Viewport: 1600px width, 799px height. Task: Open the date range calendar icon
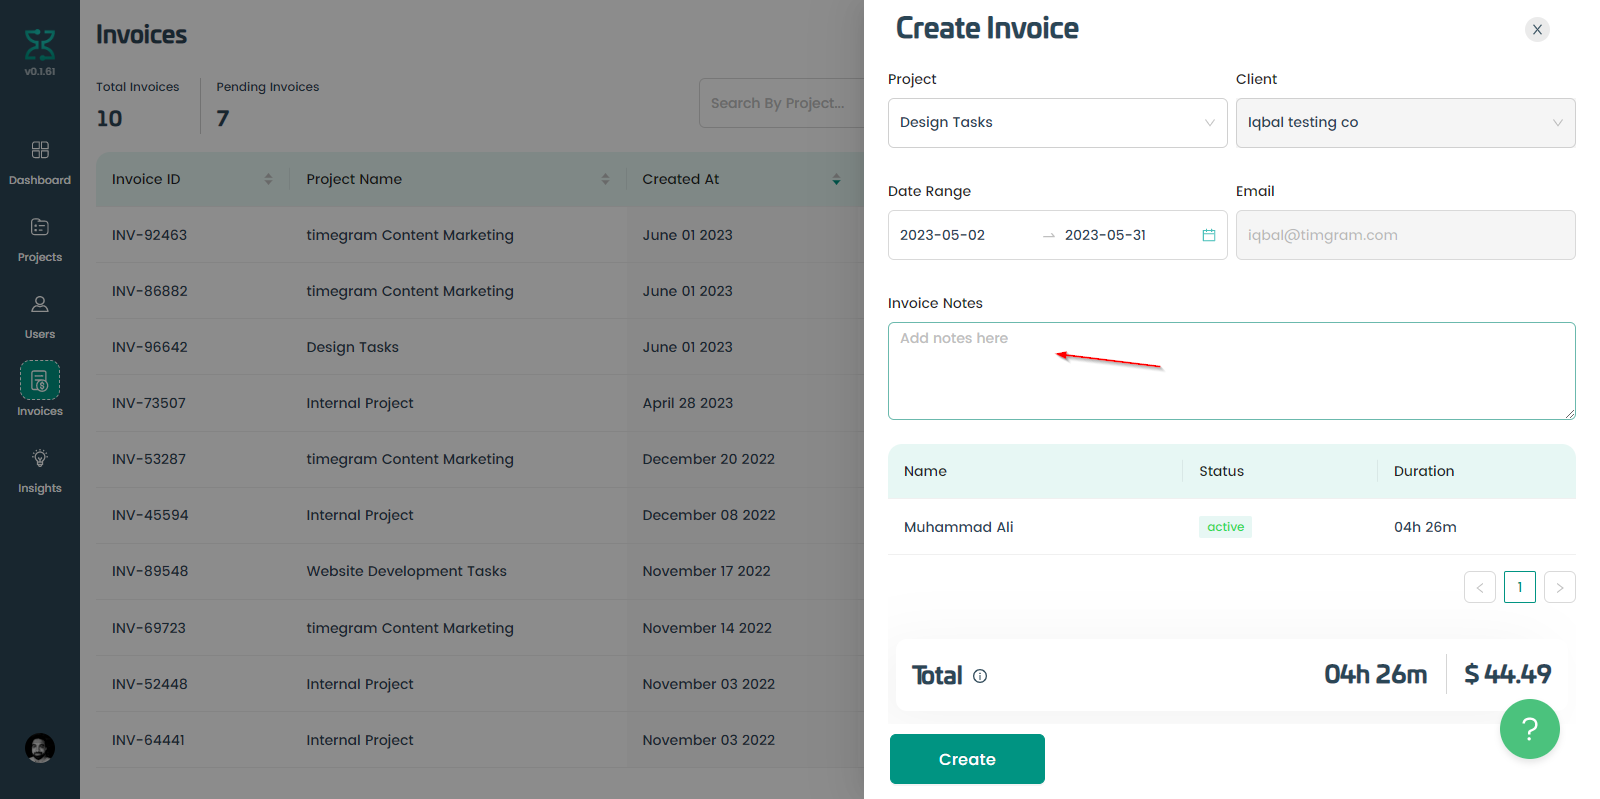tap(1208, 235)
